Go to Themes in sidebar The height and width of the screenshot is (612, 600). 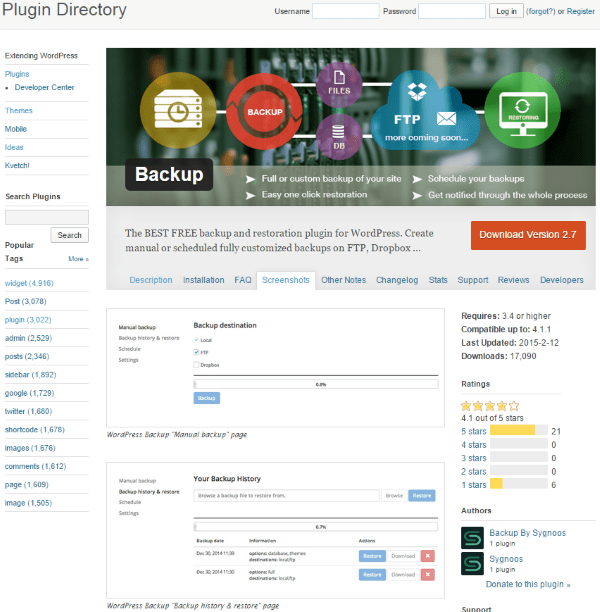(x=19, y=111)
